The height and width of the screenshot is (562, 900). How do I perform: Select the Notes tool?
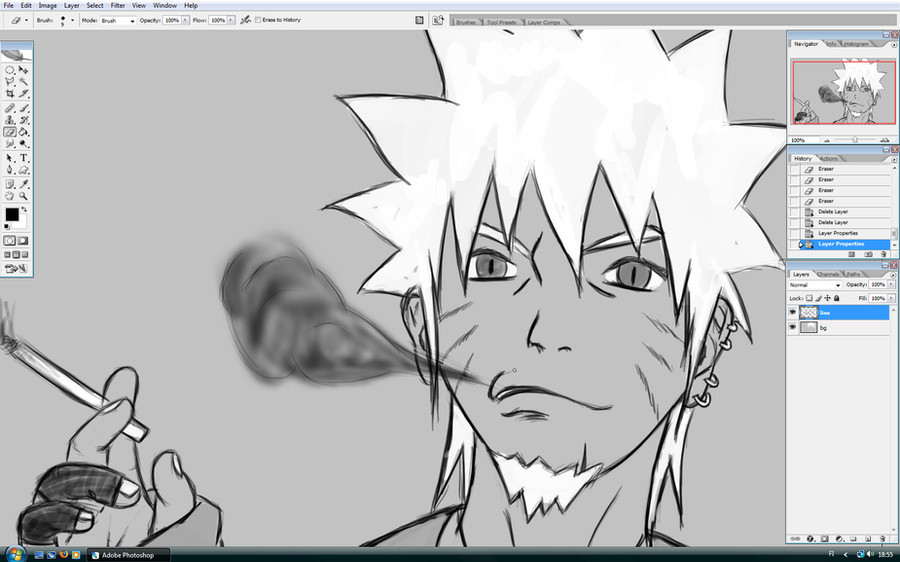[x=10, y=184]
